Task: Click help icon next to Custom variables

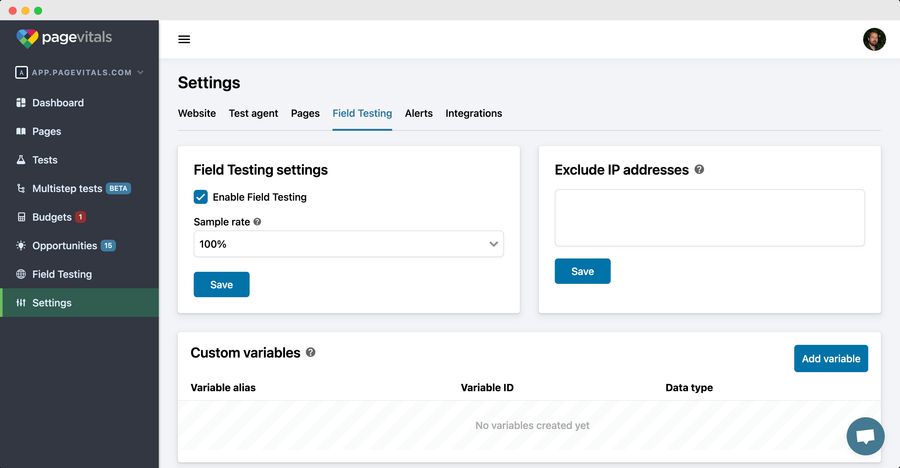Action: point(311,352)
